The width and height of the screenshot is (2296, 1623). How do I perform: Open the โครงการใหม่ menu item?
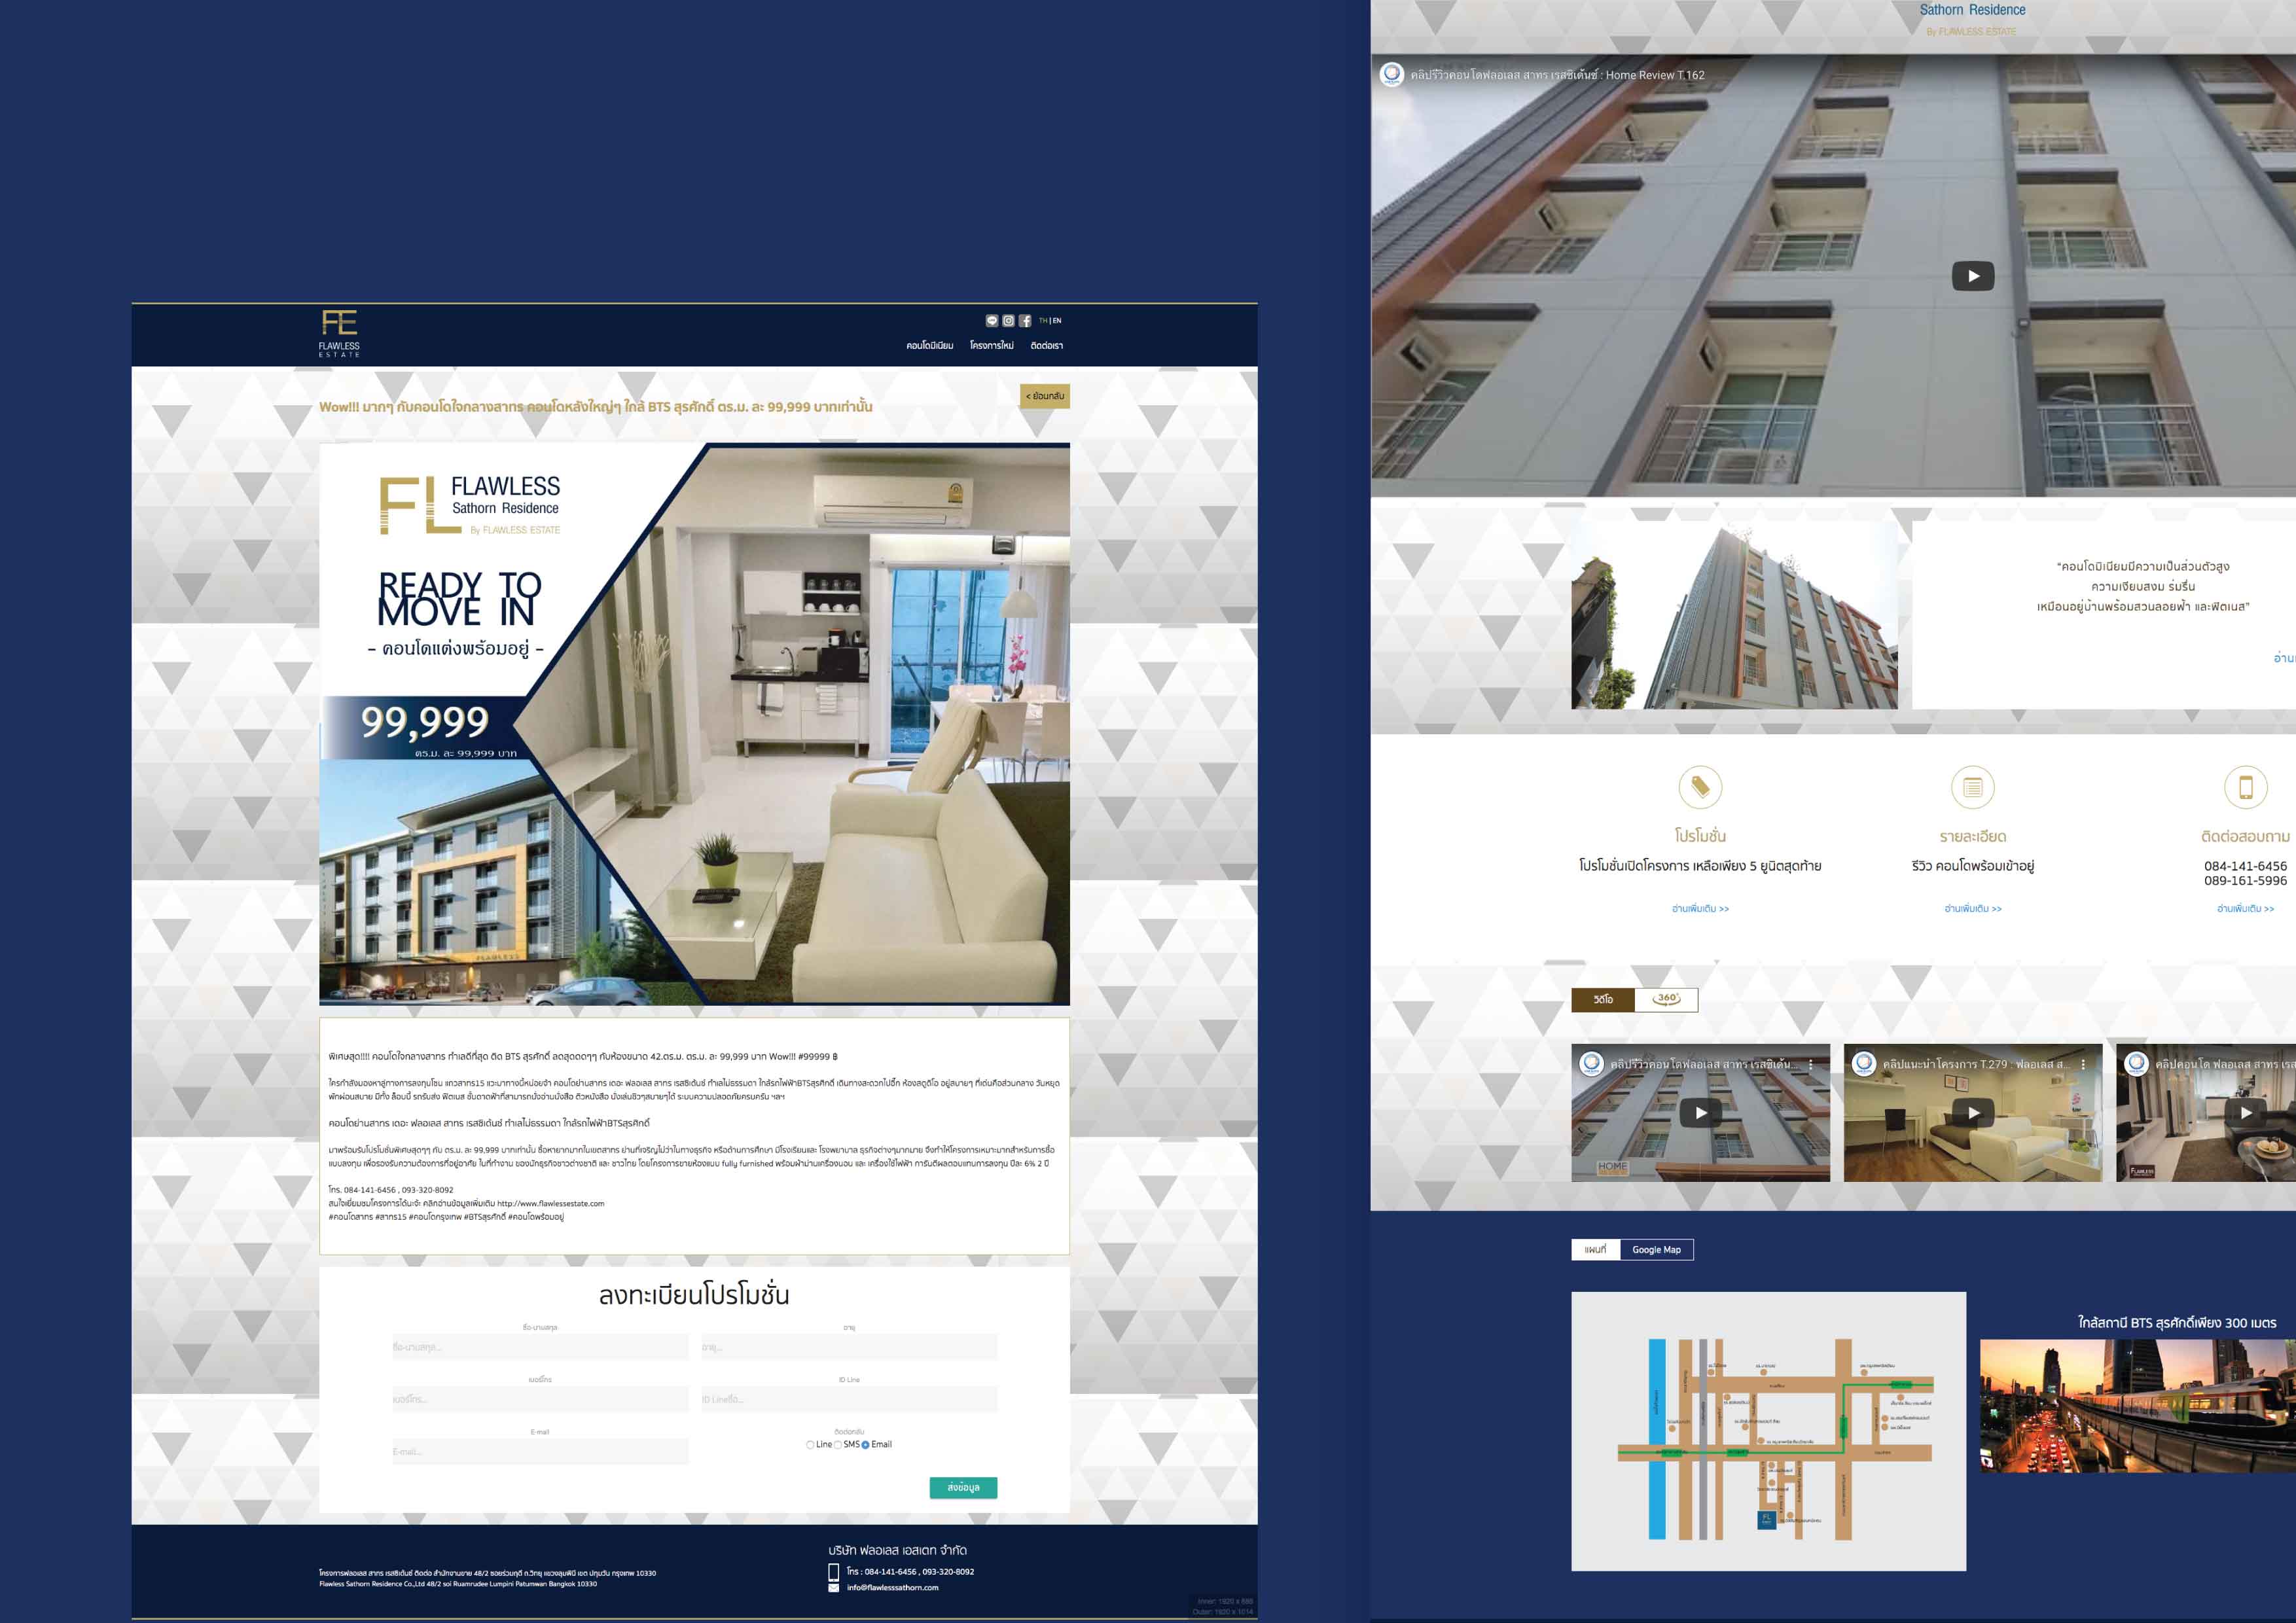(991, 346)
